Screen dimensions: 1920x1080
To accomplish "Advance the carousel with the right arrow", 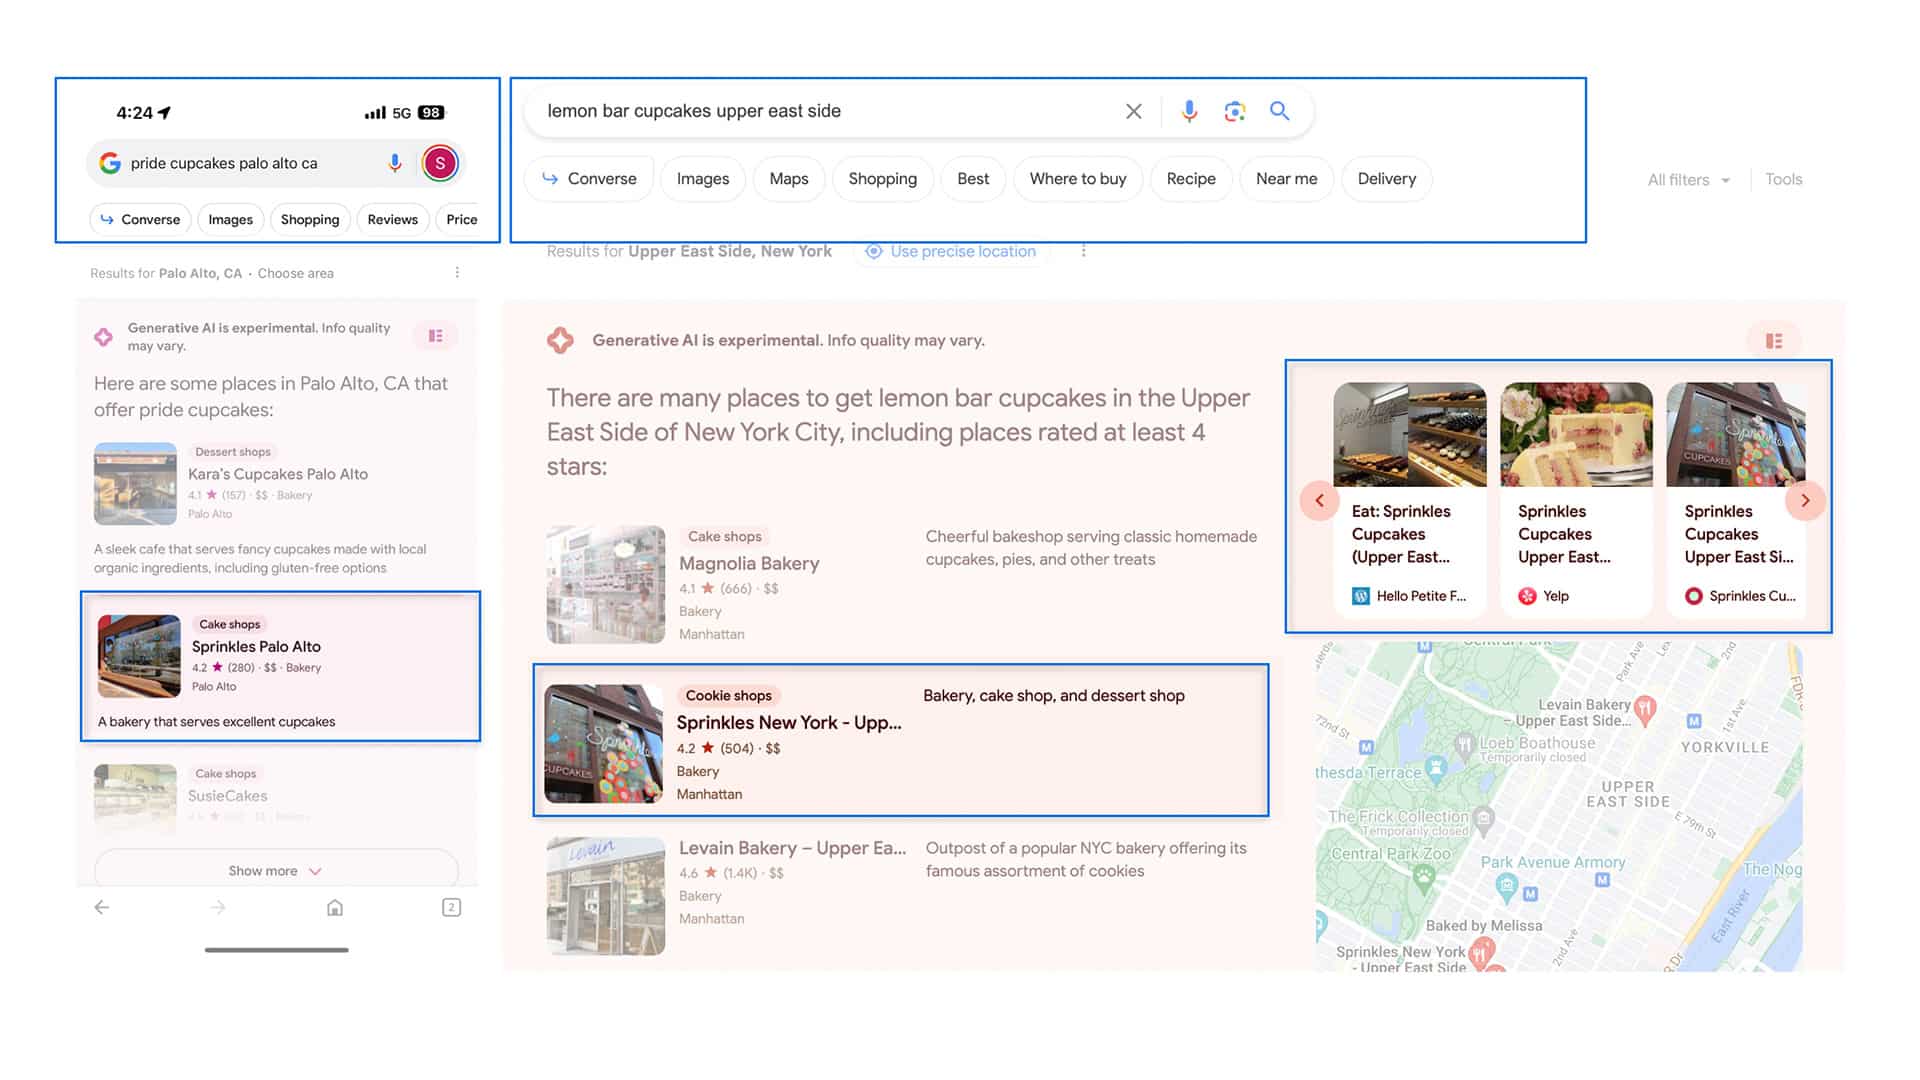I will 1805,500.
